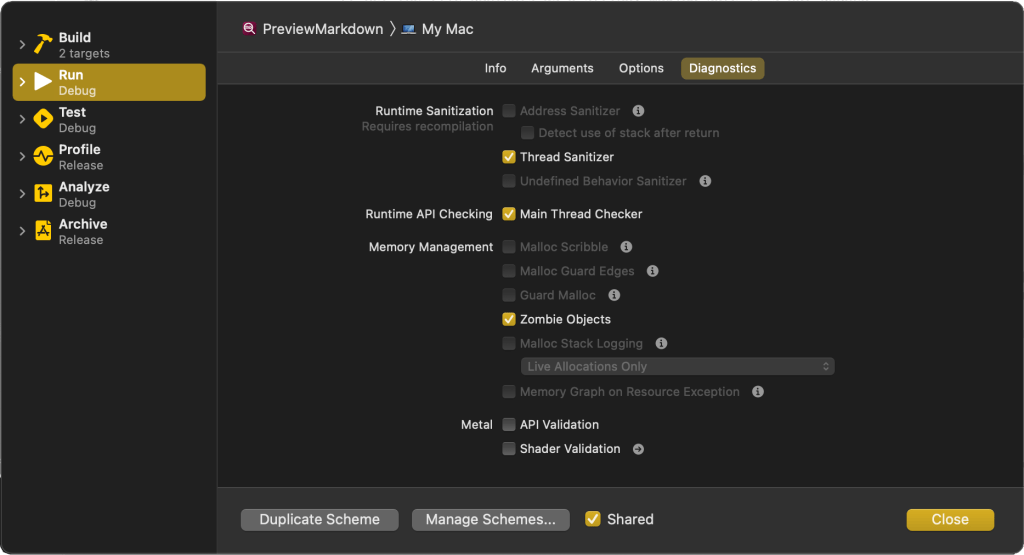Click the Duplicate Scheme button
Image resolution: width=1024 pixels, height=555 pixels.
pos(319,519)
